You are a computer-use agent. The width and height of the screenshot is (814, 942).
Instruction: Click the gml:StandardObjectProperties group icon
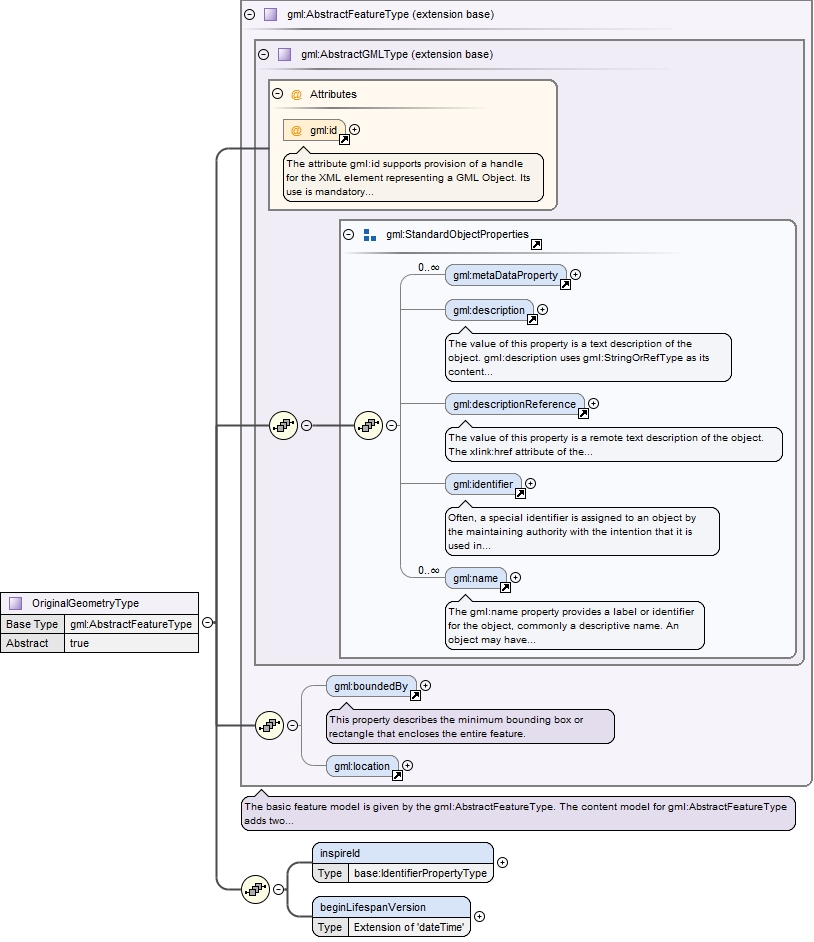click(x=370, y=235)
